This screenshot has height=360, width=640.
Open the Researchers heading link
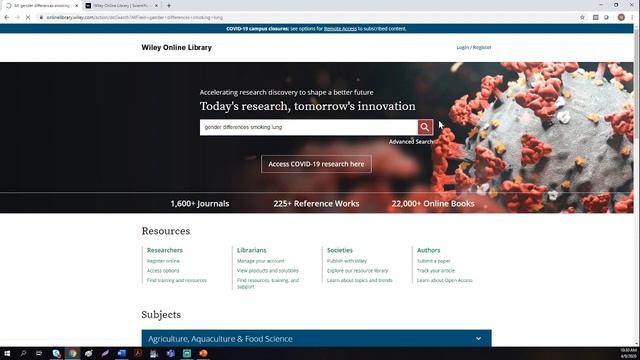(165, 250)
